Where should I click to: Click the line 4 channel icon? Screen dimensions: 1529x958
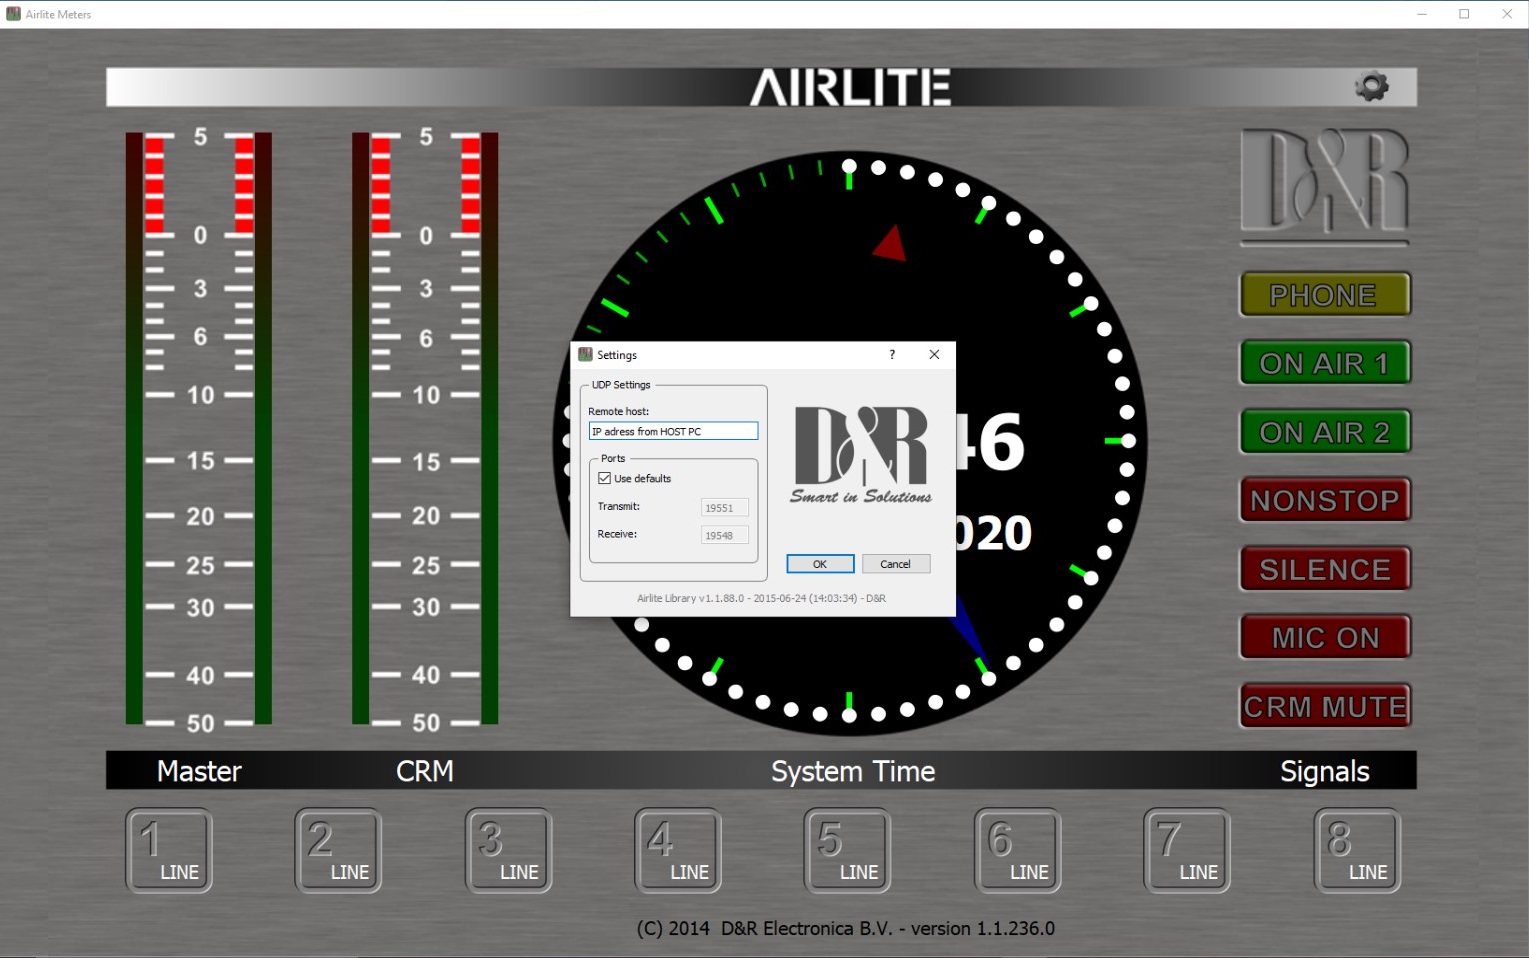(678, 851)
